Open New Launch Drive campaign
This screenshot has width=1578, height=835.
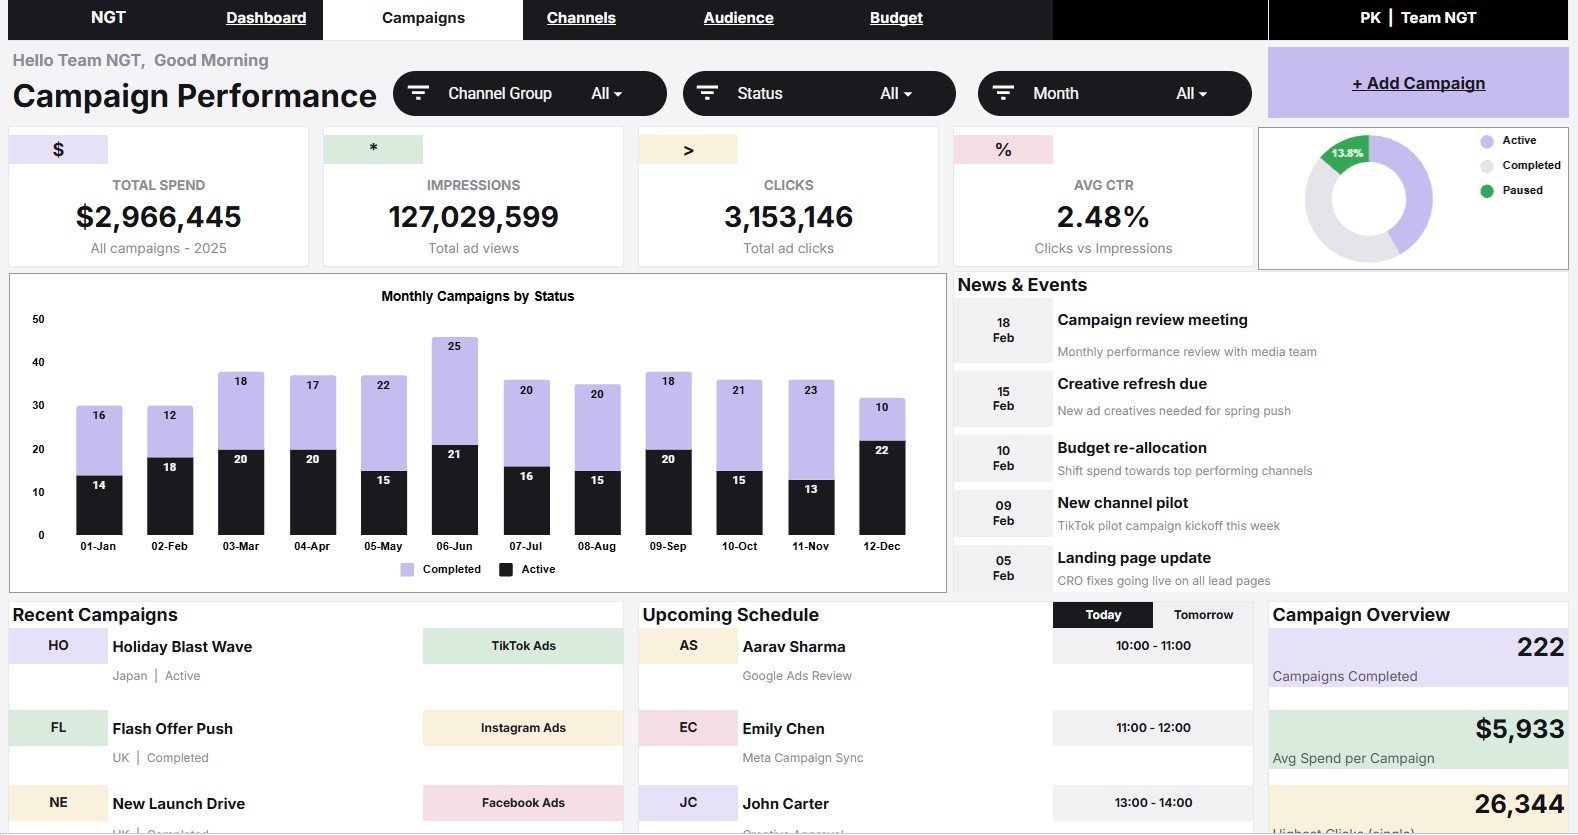click(178, 804)
